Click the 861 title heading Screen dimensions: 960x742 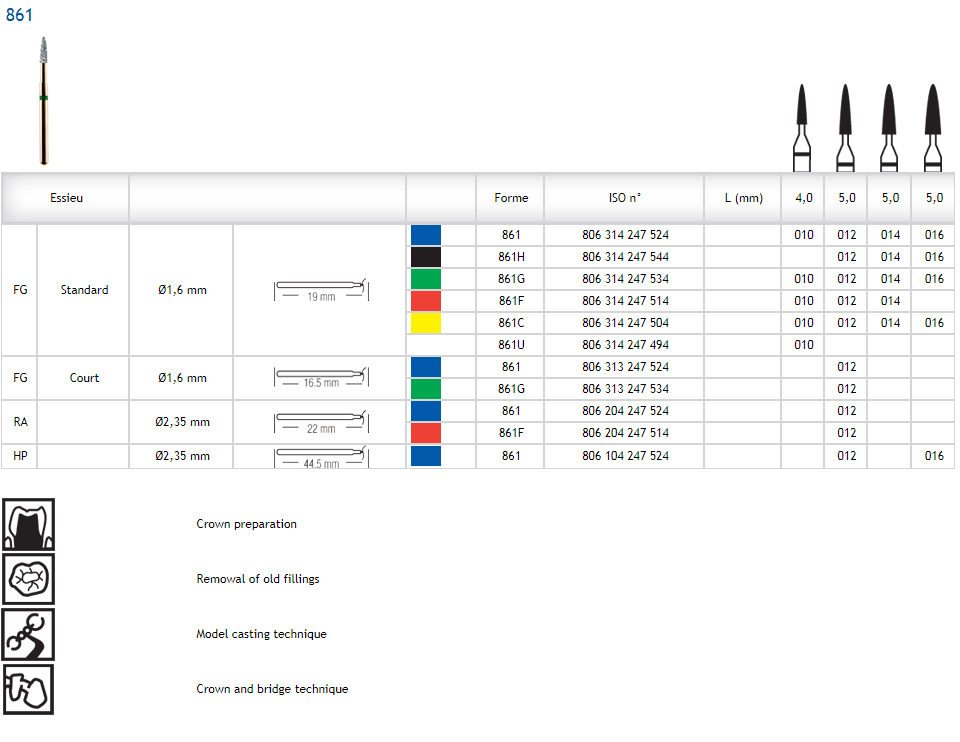[x=19, y=15]
